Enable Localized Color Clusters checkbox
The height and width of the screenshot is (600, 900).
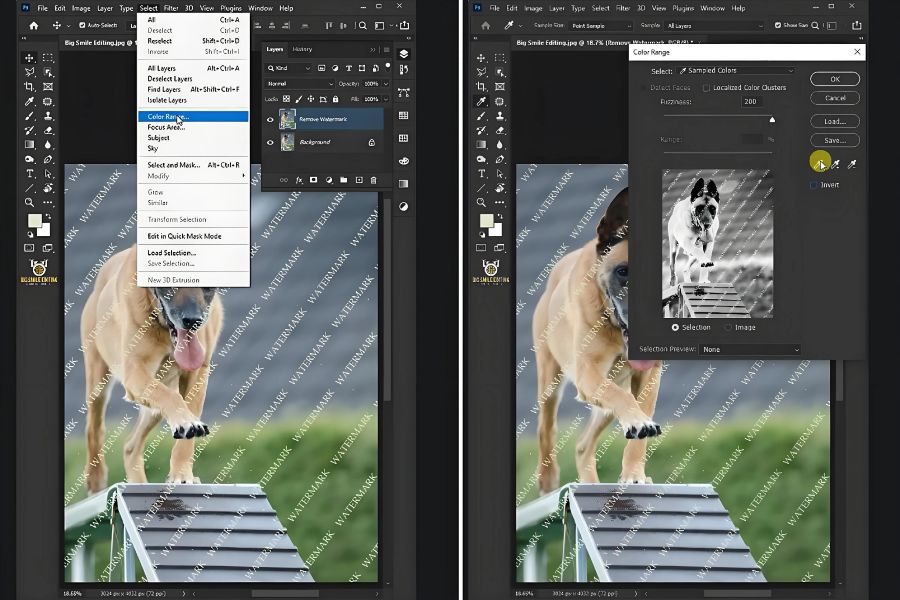pos(707,88)
